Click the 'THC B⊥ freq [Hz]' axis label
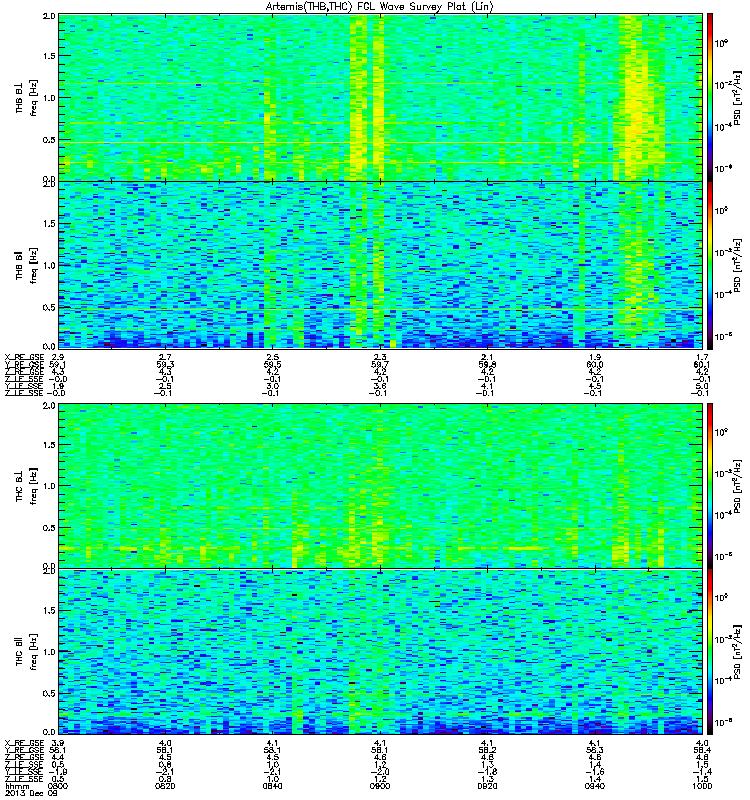 pos(26,486)
